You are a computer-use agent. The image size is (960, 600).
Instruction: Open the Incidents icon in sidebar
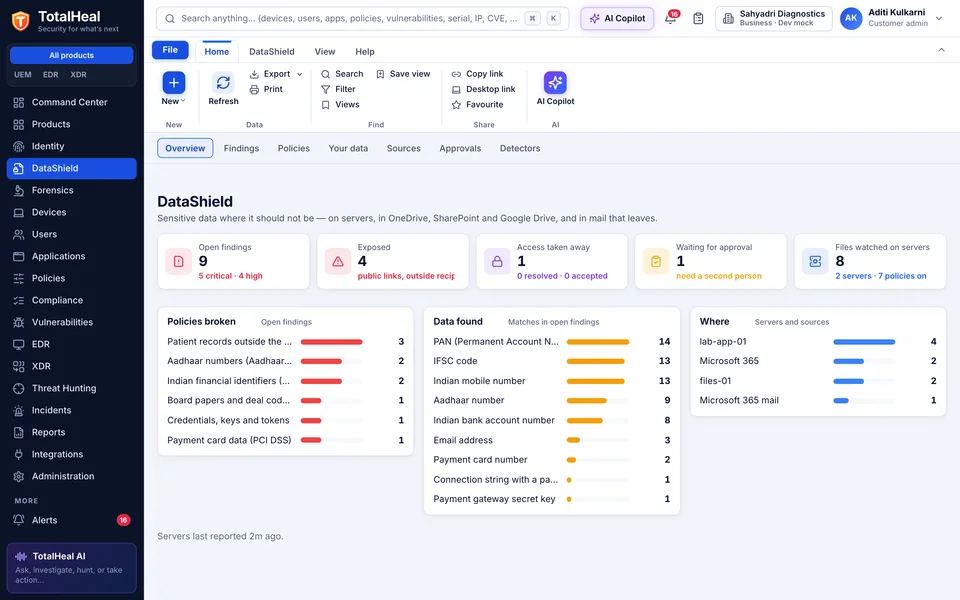[19, 410]
